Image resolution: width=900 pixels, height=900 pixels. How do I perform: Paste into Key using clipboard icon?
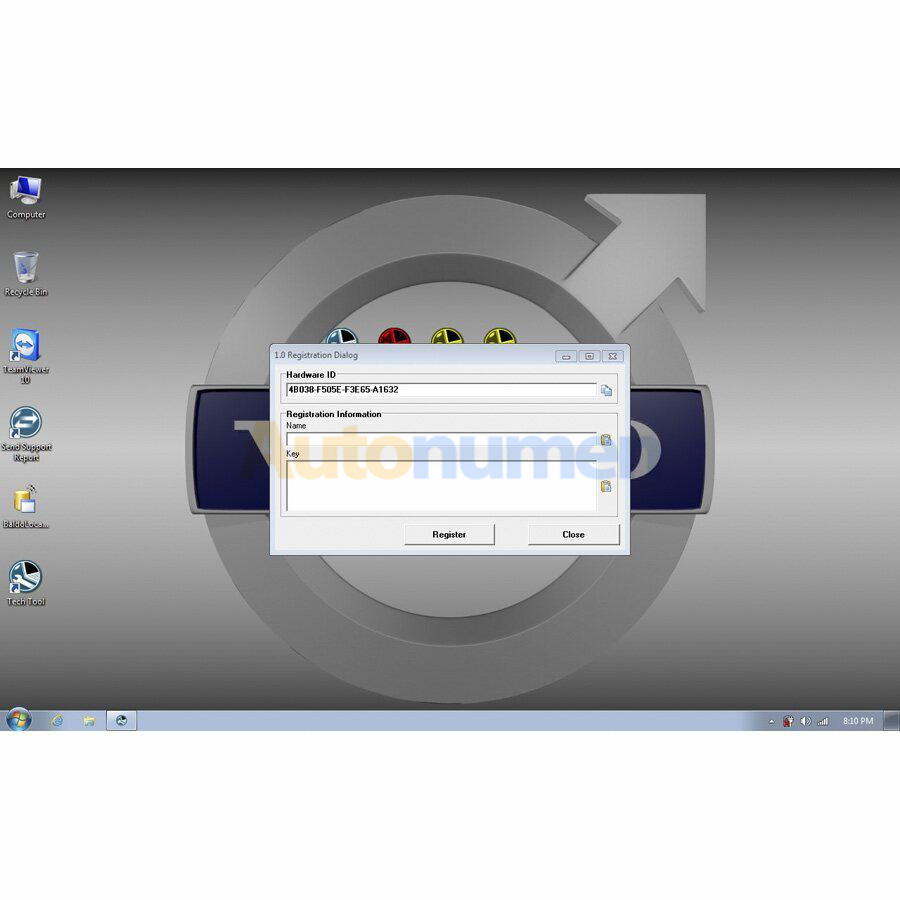click(606, 486)
